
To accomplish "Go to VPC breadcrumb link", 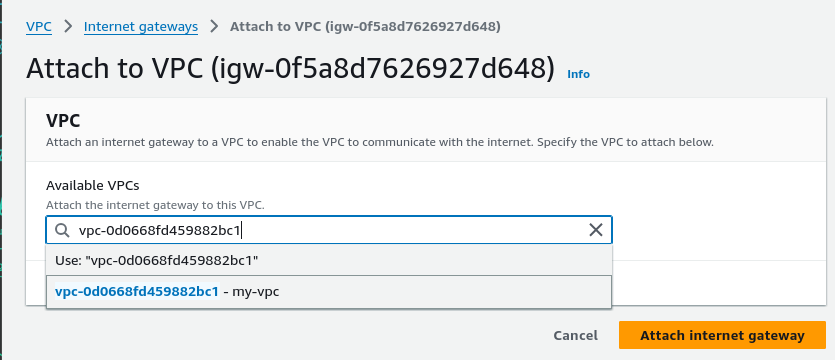I will click(39, 26).
